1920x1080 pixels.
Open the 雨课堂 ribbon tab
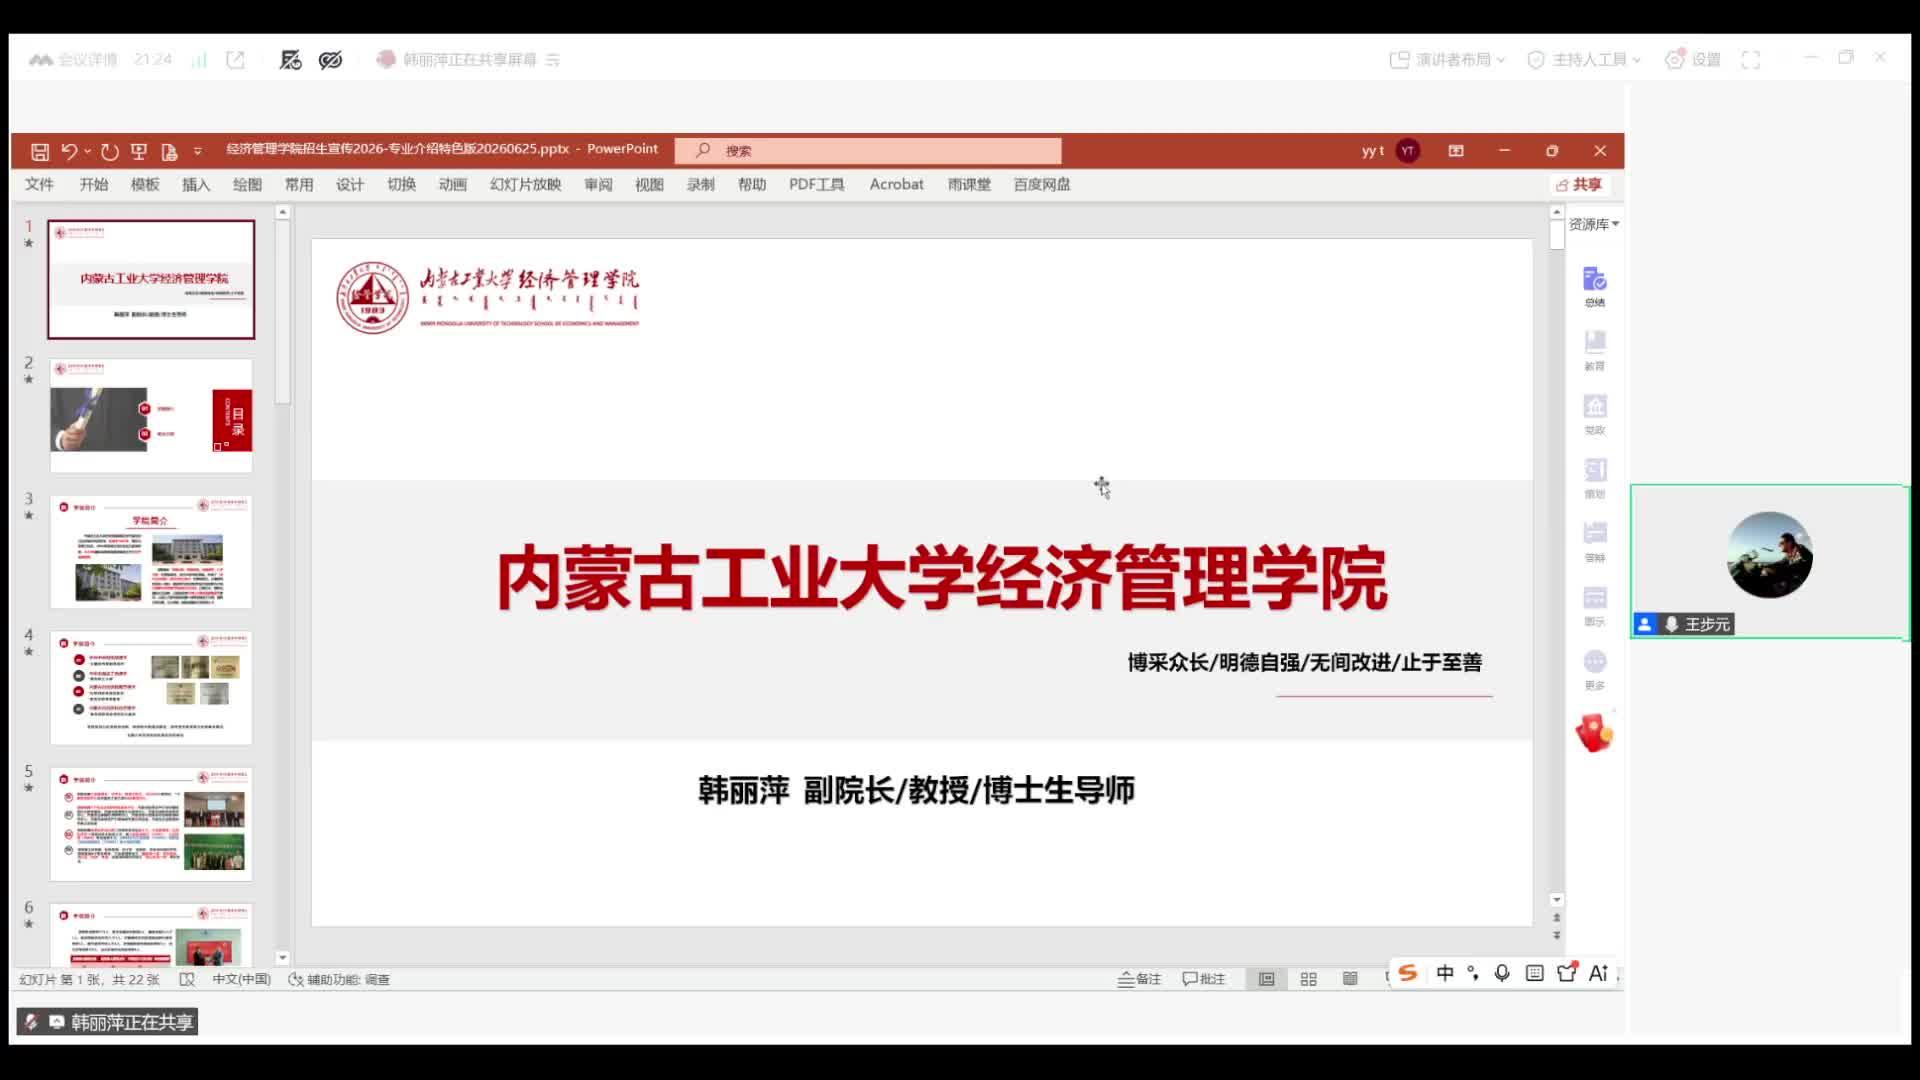pos(970,184)
